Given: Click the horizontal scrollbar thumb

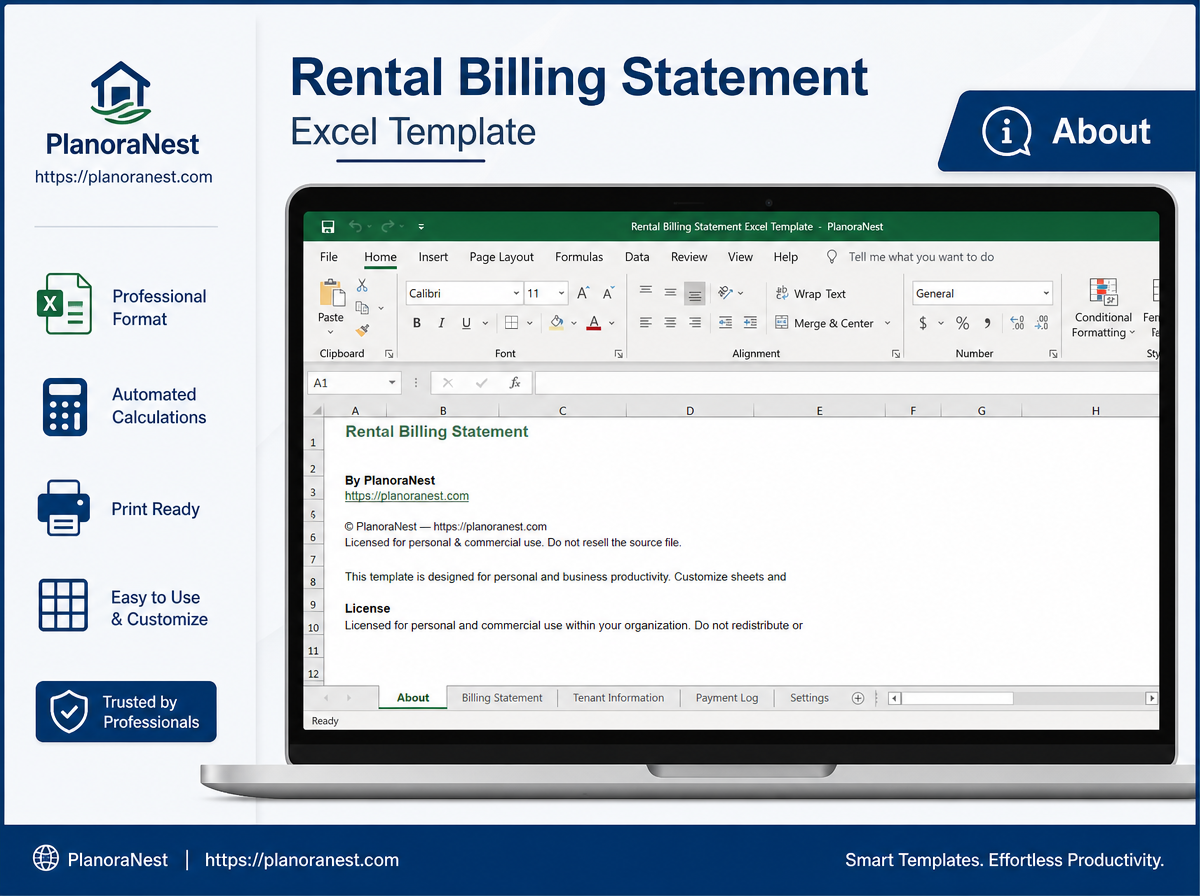Looking at the screenshot, I should tap(957, 699).
